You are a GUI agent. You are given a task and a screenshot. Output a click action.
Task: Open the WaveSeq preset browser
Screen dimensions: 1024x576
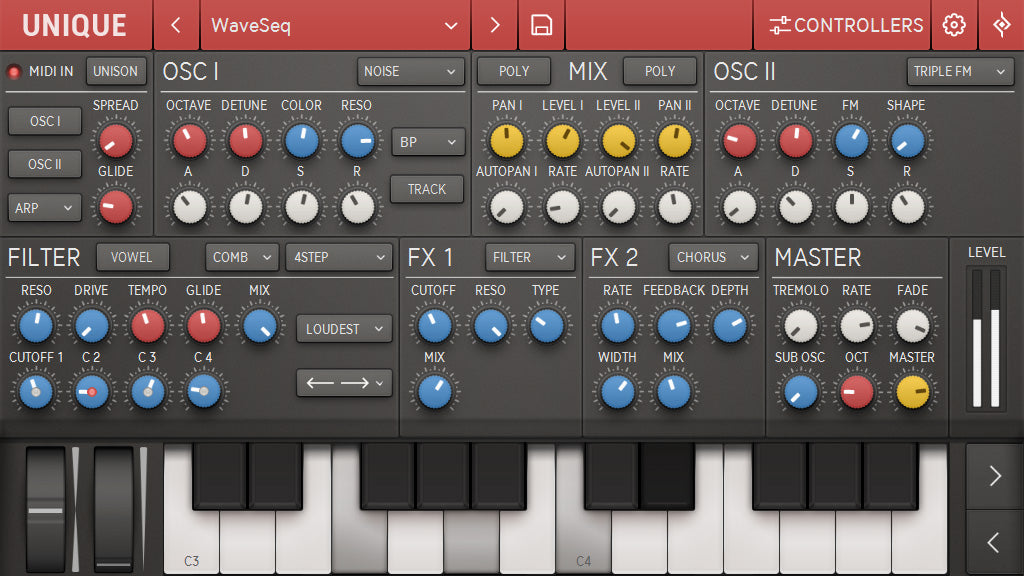(x=335, y=25)
